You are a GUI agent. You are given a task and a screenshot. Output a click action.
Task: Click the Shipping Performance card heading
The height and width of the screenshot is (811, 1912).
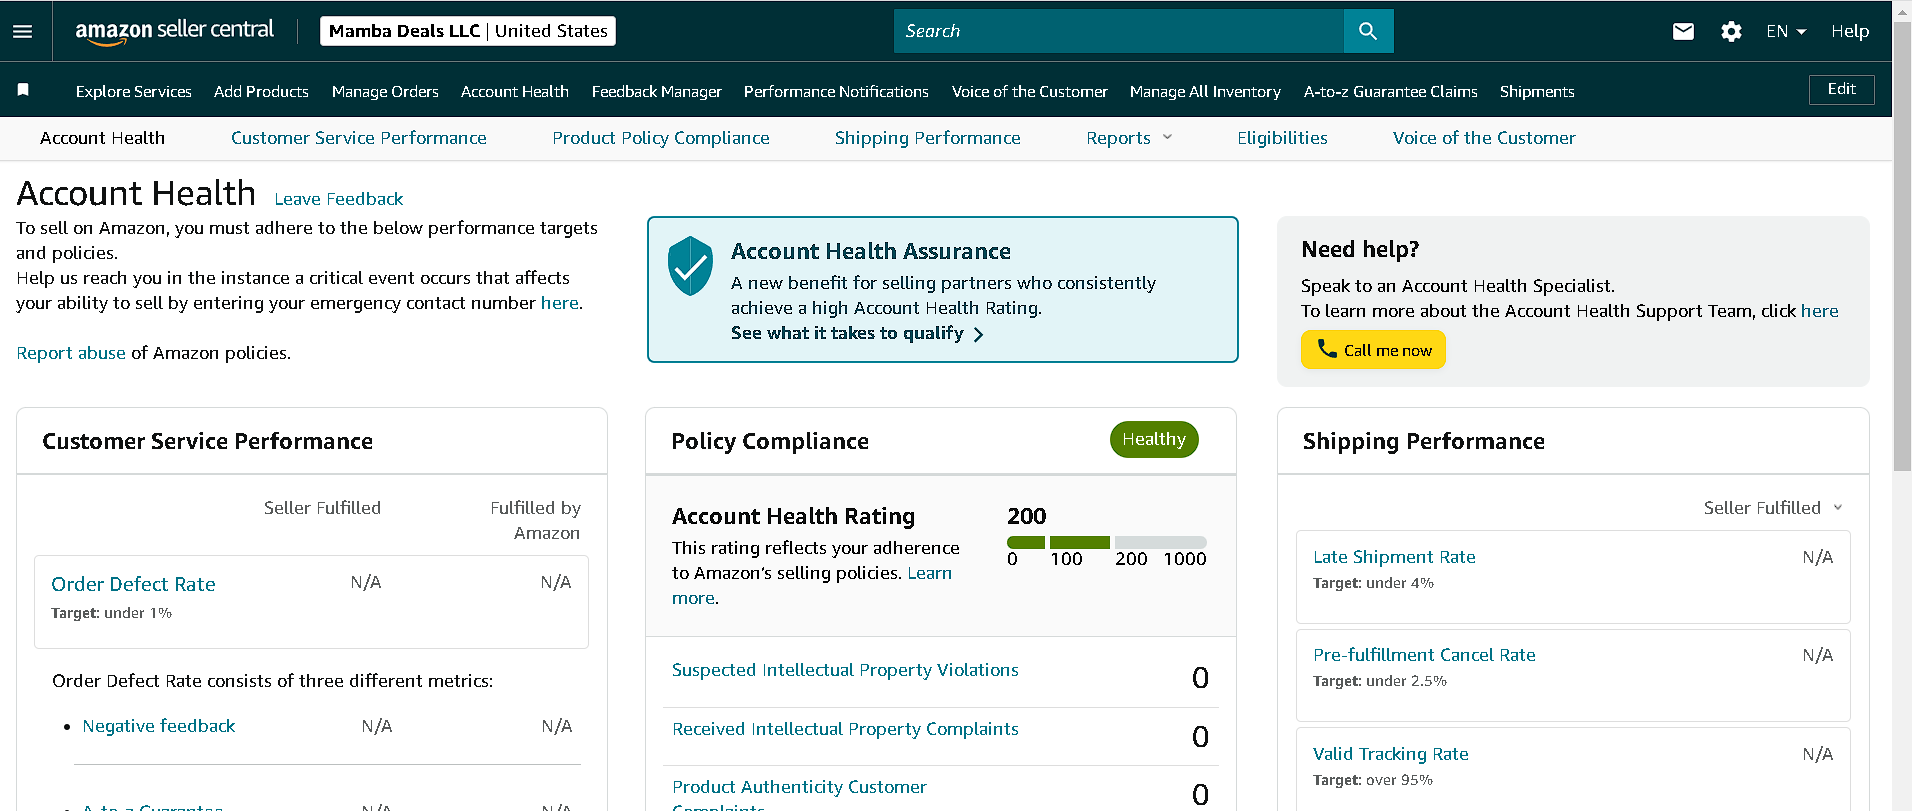point(1423,441)
